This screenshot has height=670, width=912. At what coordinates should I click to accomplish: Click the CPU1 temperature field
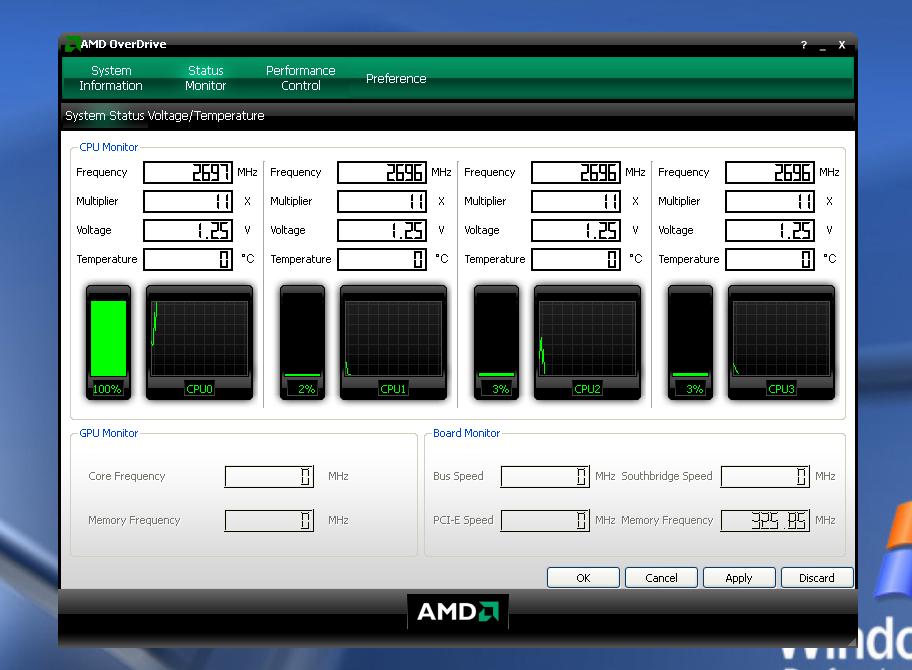(382, 259)
